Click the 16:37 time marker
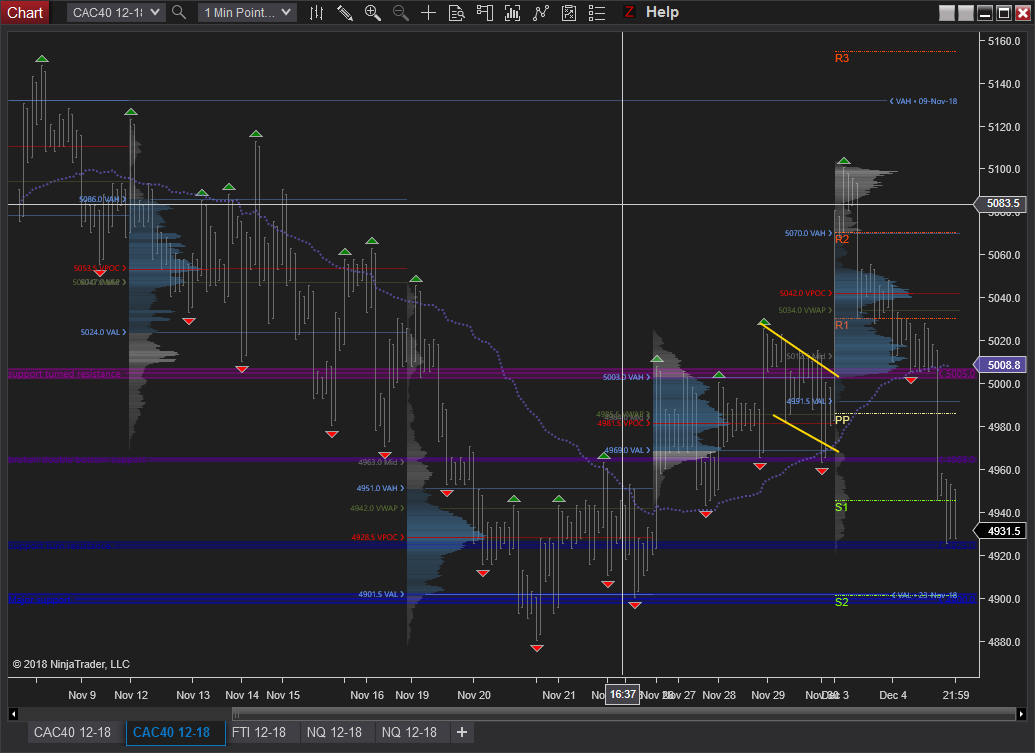1035x753 pixels. [x=622, y=694]
